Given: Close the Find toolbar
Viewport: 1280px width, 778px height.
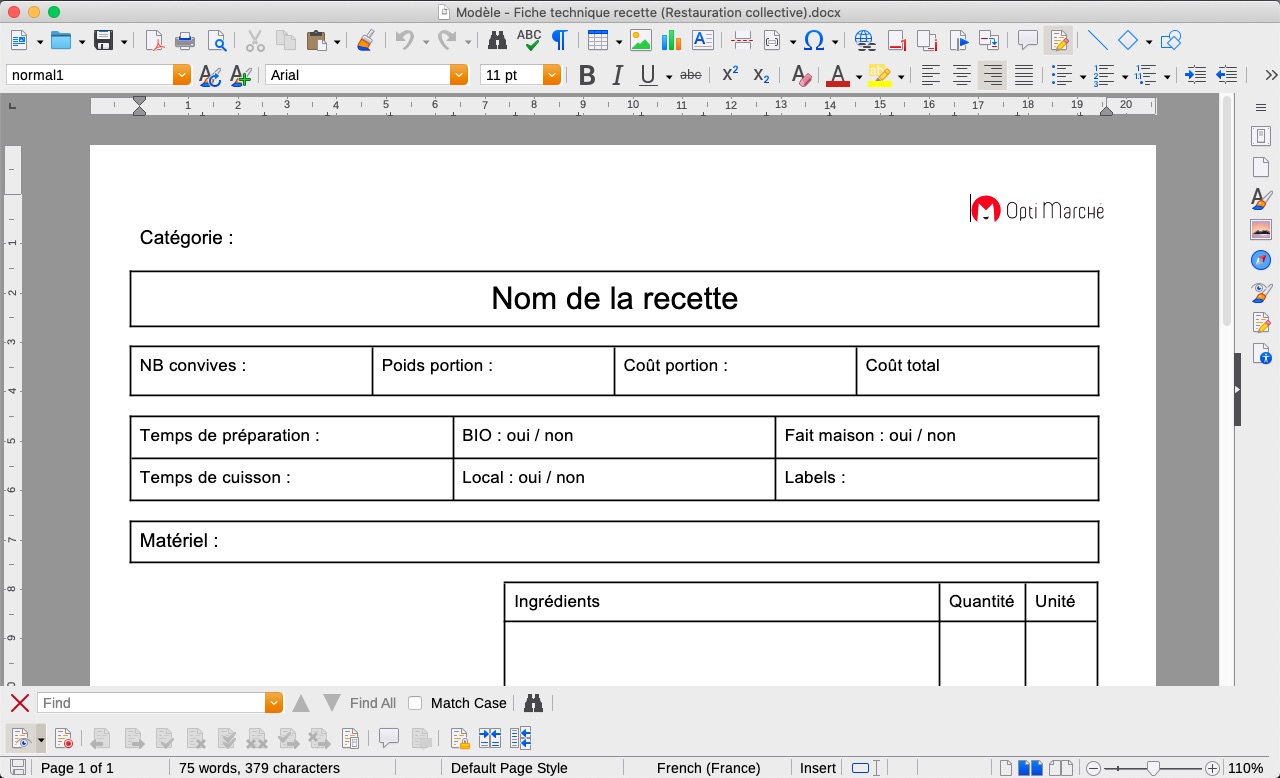Looking at the screenshot, I should coord(18,703).
